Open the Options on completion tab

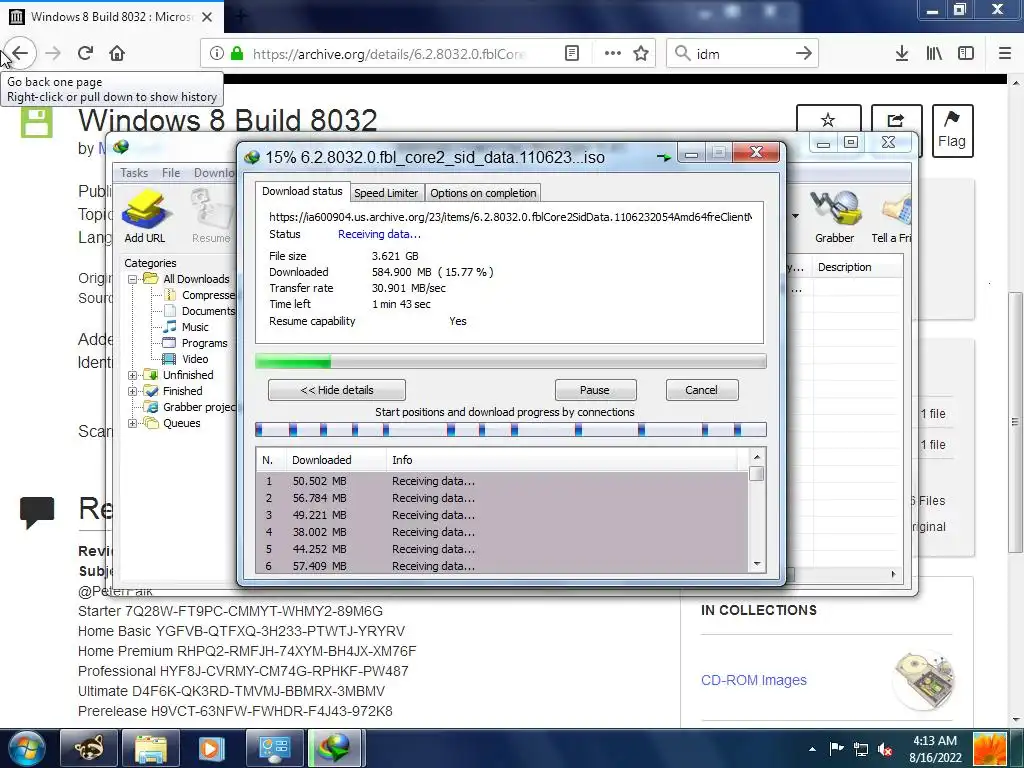pyautogui.click(x=483, y=193)
